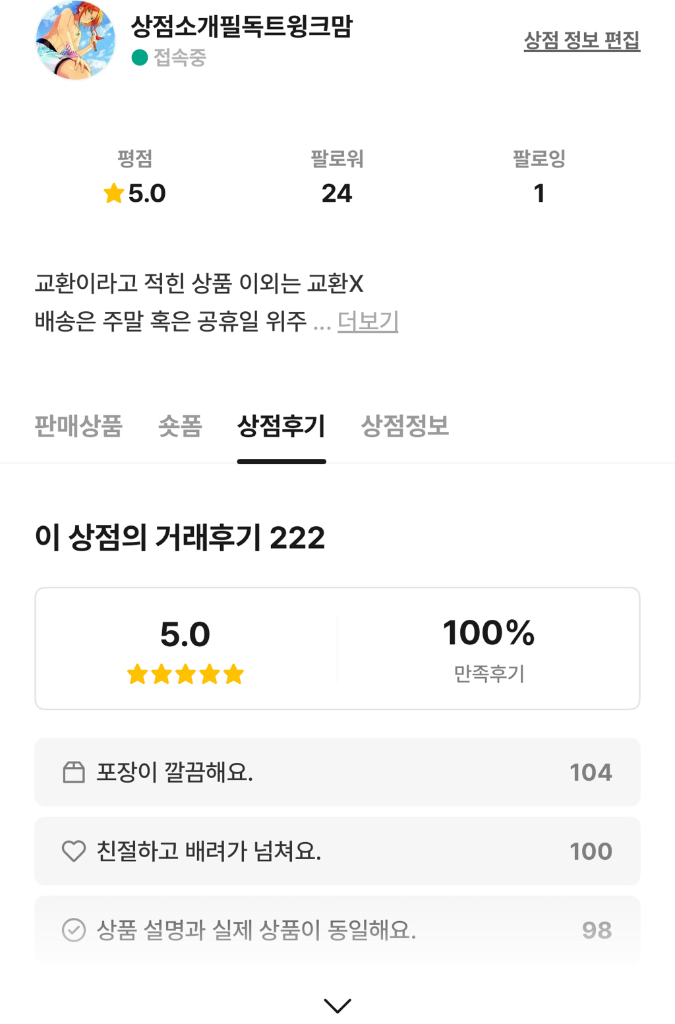The image size is (675, 1024).
Task: Click the 100% 만족후기 summary
Action: coord(489,649)
